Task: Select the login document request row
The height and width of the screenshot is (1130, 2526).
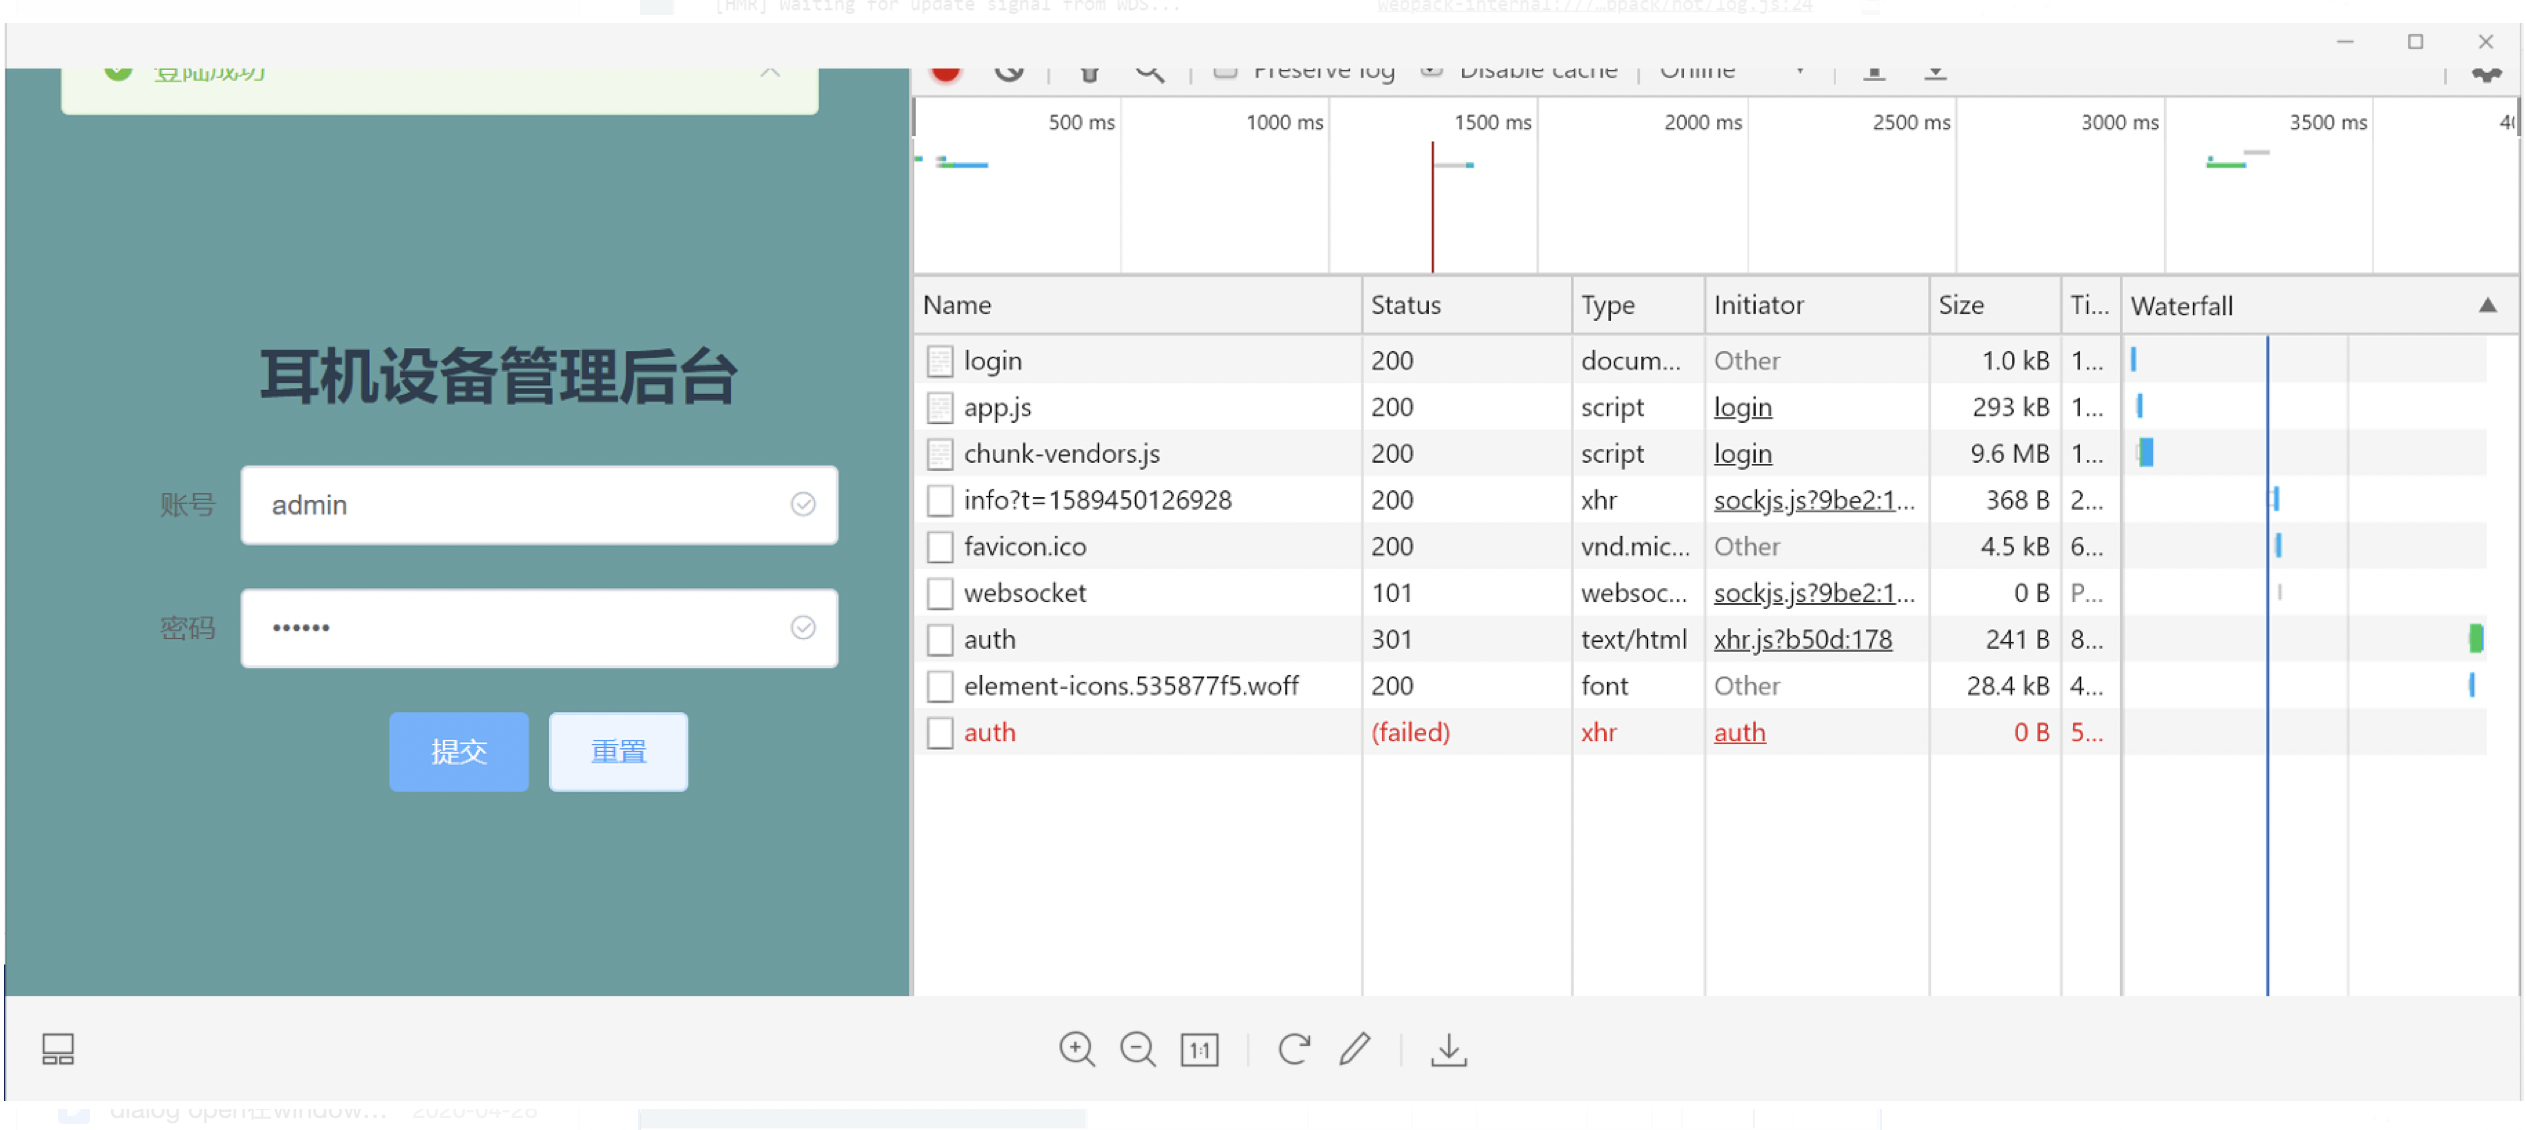Action: click(1700, 360)
